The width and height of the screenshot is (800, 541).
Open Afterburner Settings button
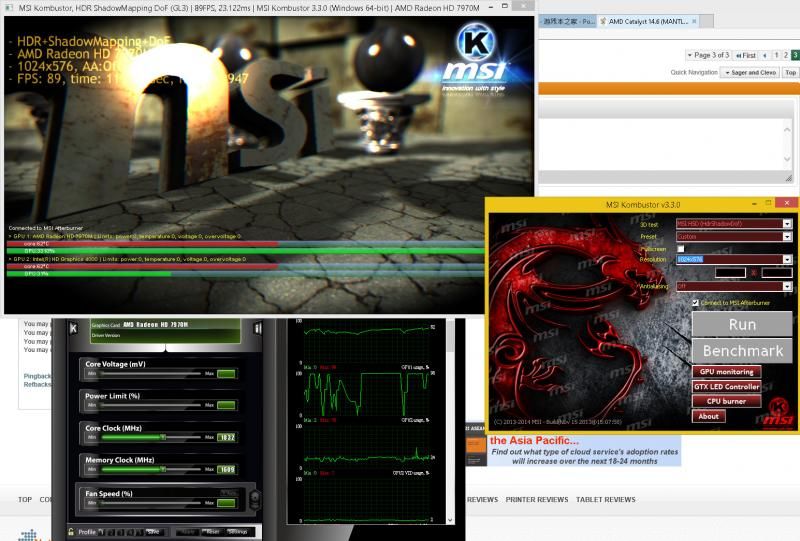(237, 531)
